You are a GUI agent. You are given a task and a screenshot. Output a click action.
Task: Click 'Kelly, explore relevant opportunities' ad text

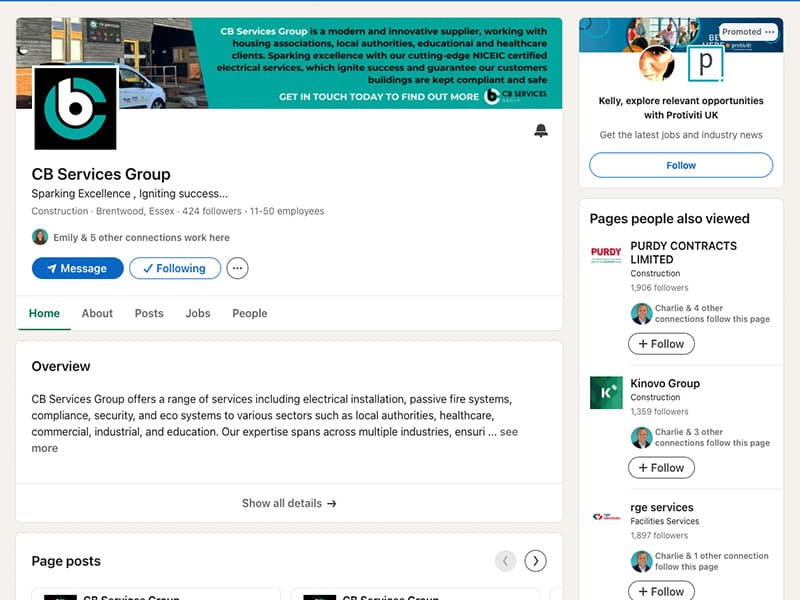681,108
